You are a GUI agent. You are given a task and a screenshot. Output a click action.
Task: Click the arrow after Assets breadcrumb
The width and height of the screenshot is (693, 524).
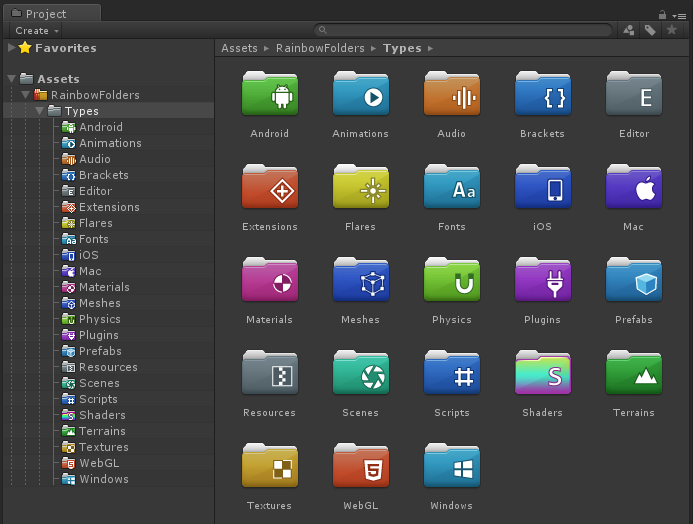pyautogui.click(x=267, y=48)
